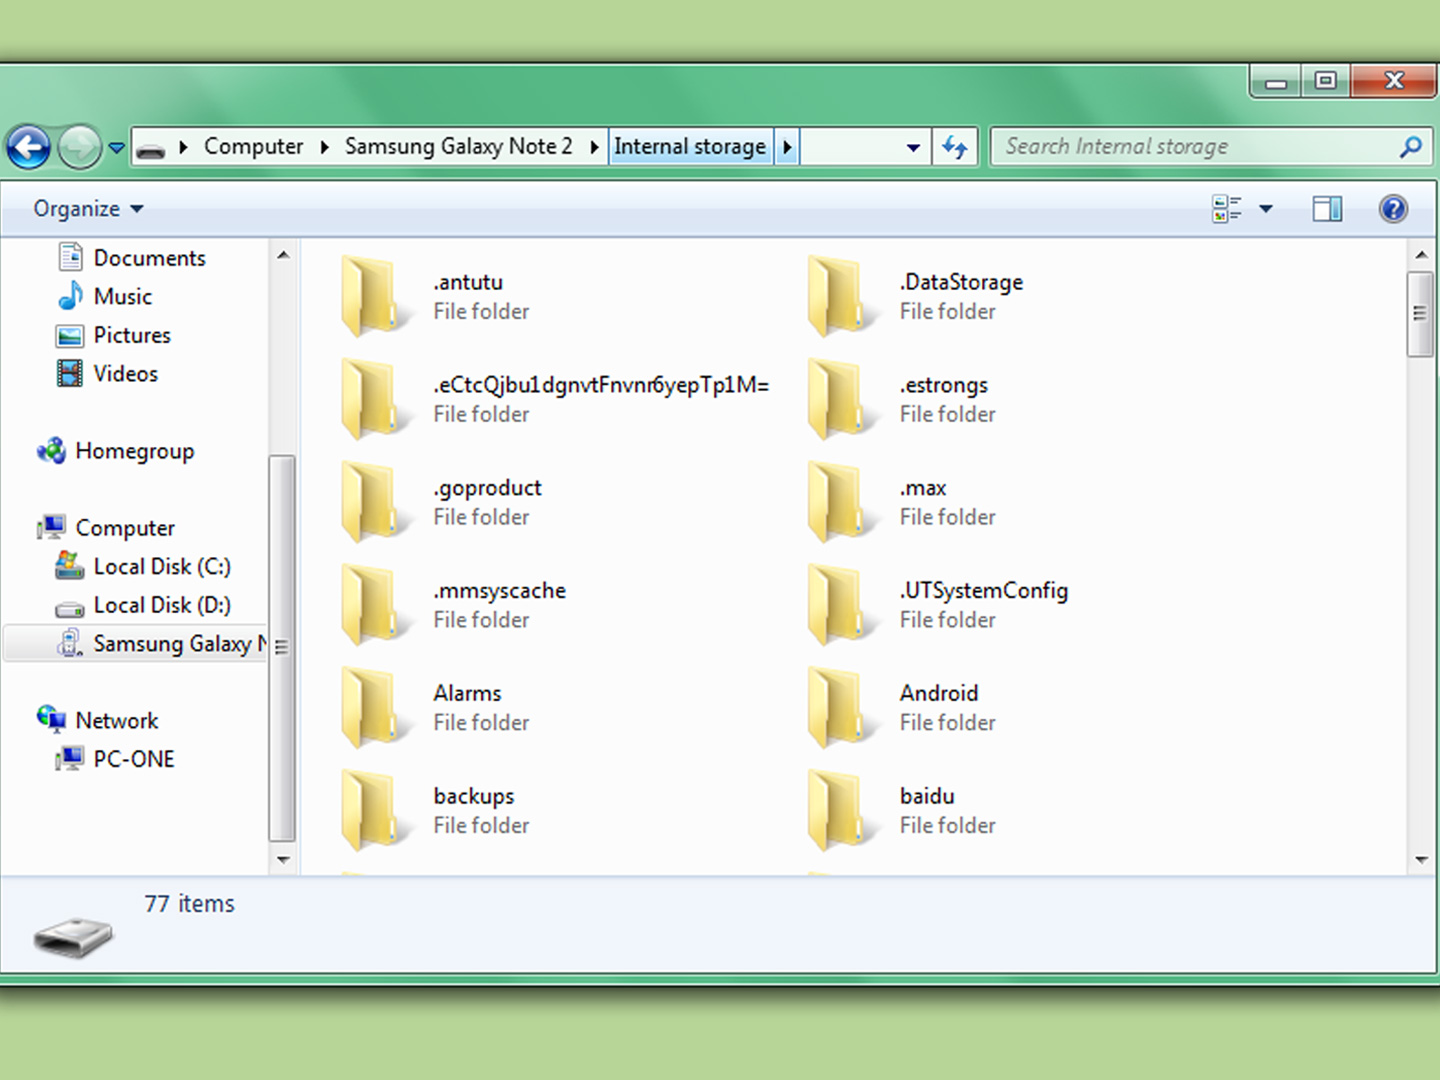The width and height of the screenshot is (1440, 1080).
Task: Click the navigation pane scroll down arrow
Action: (283, 859)
